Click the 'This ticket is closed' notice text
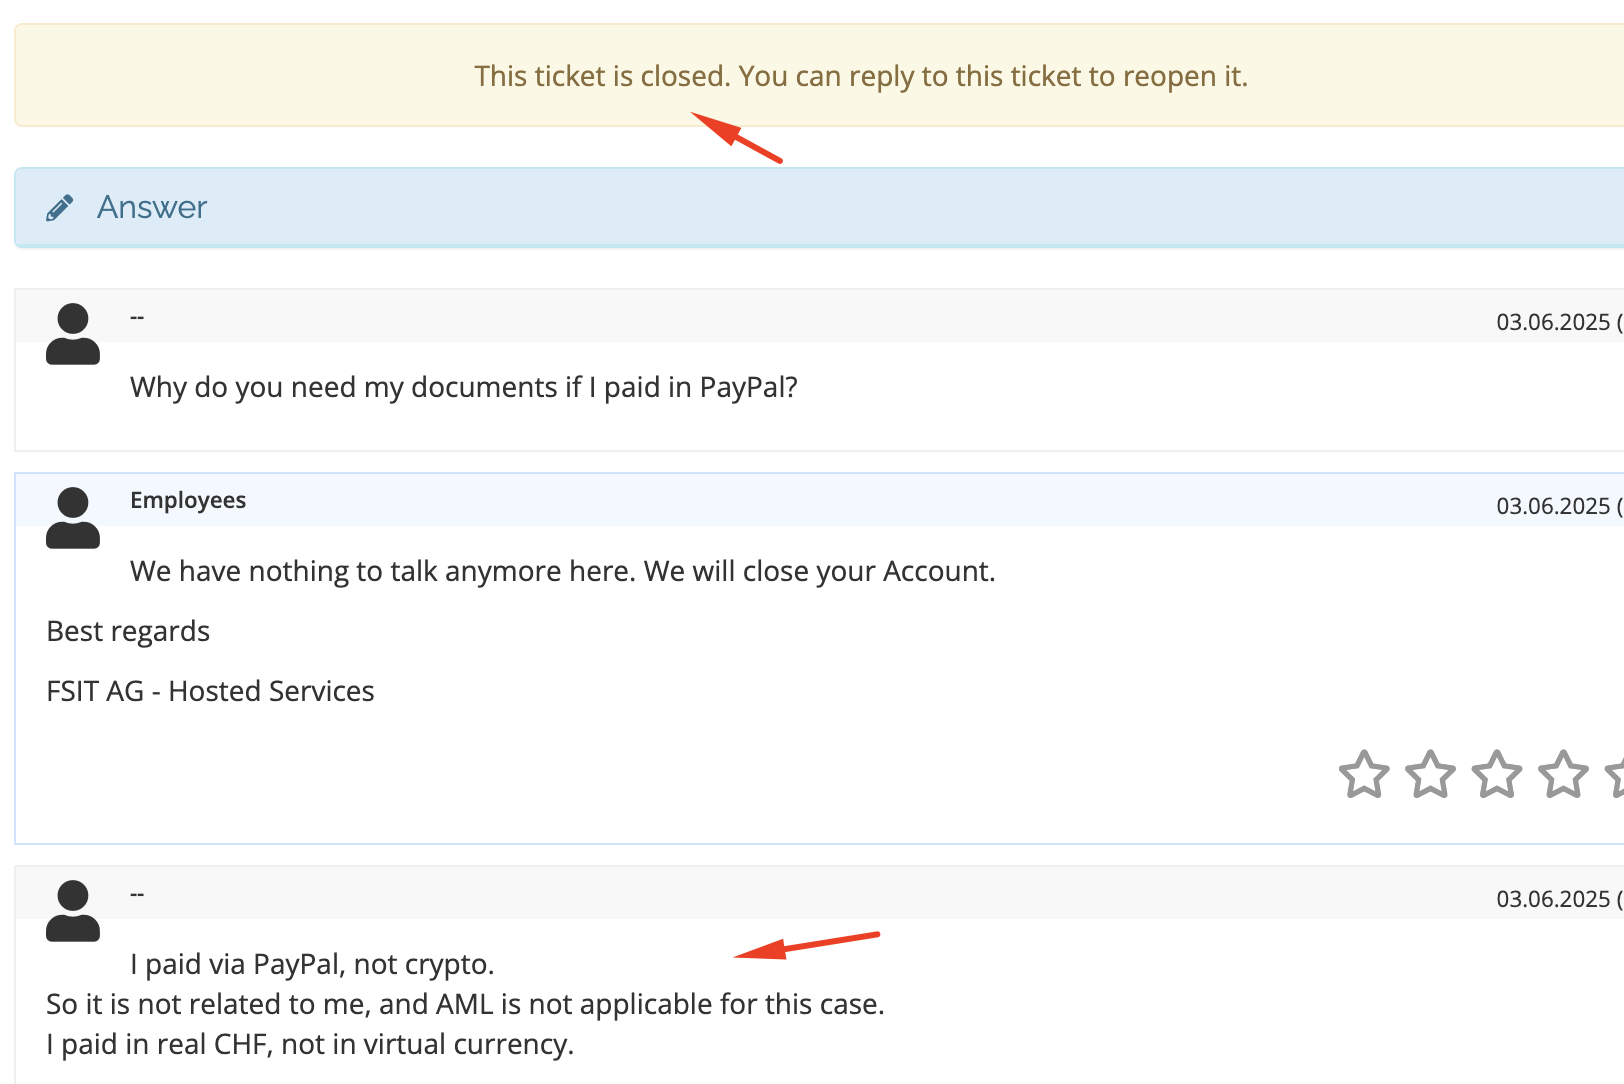This screenshot has width=1624, height=1084. [861, 76]
